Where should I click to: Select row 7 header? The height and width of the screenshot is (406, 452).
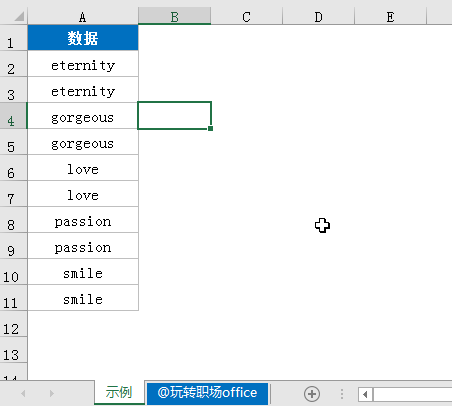coord(13,194)
